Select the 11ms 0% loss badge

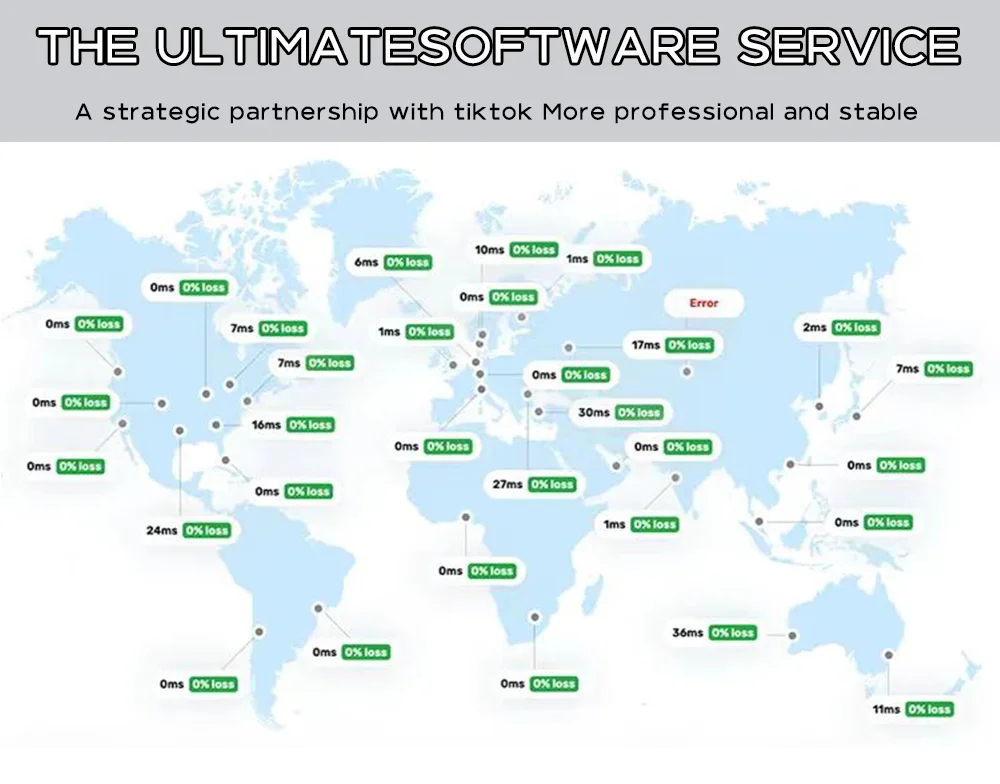point(913,709)
